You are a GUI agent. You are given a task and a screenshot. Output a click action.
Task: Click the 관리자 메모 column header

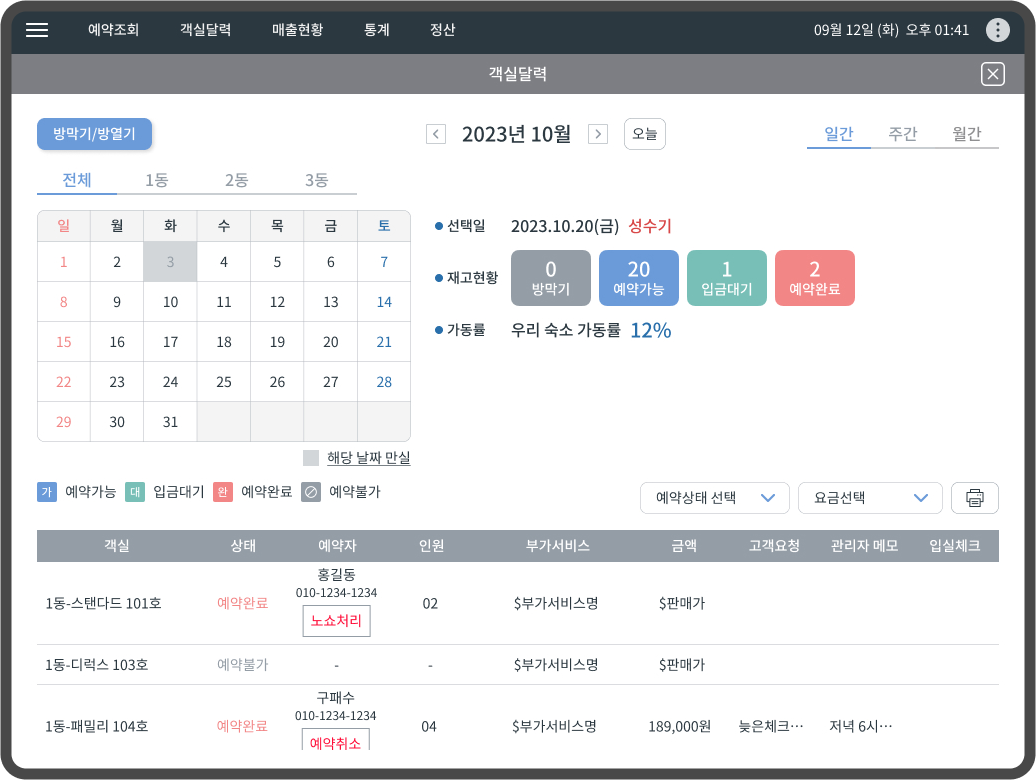[864, 546]
